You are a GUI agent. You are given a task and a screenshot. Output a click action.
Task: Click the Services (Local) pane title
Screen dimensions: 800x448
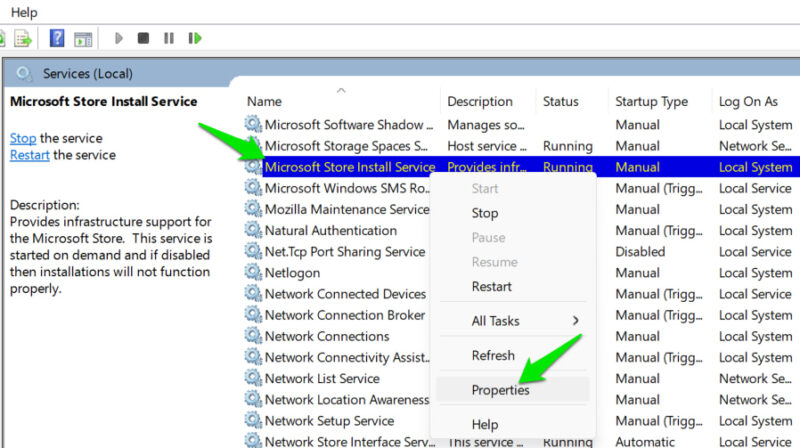click(x=88, y=74)
